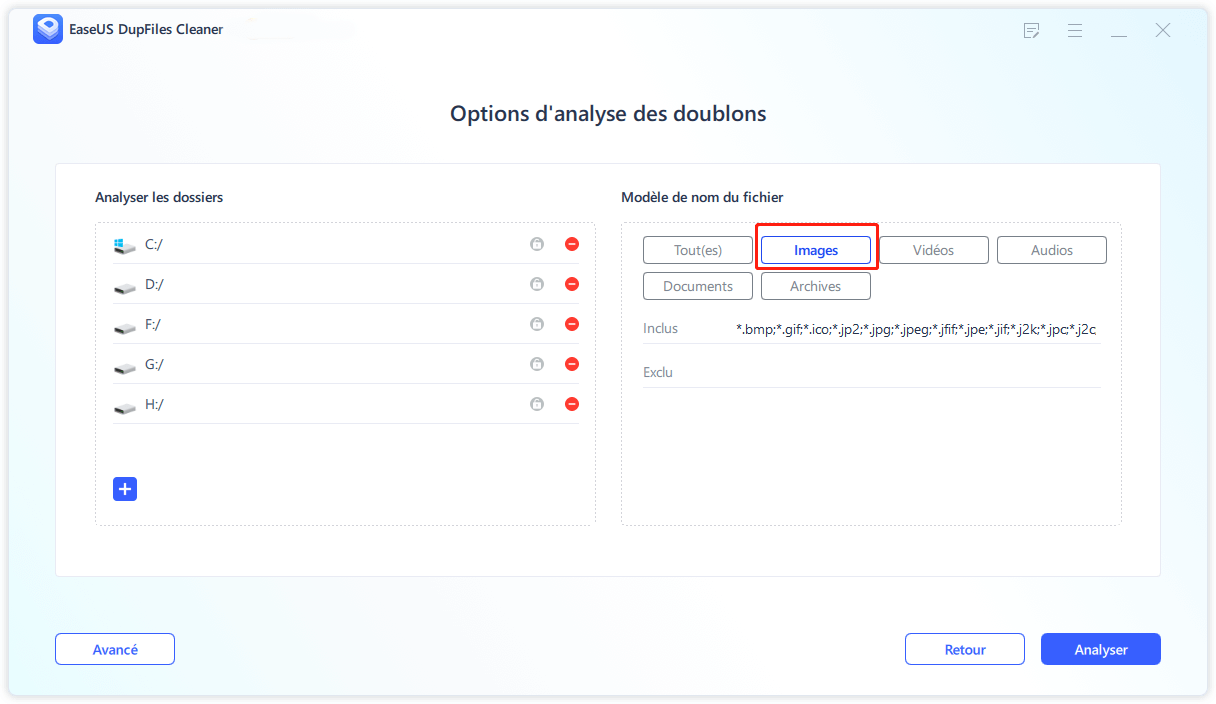Click the drive icon beside F:/
Image resolution: width=1216 pixels, height=704 pixels.
pyautogui.click(x=124, y=323)
